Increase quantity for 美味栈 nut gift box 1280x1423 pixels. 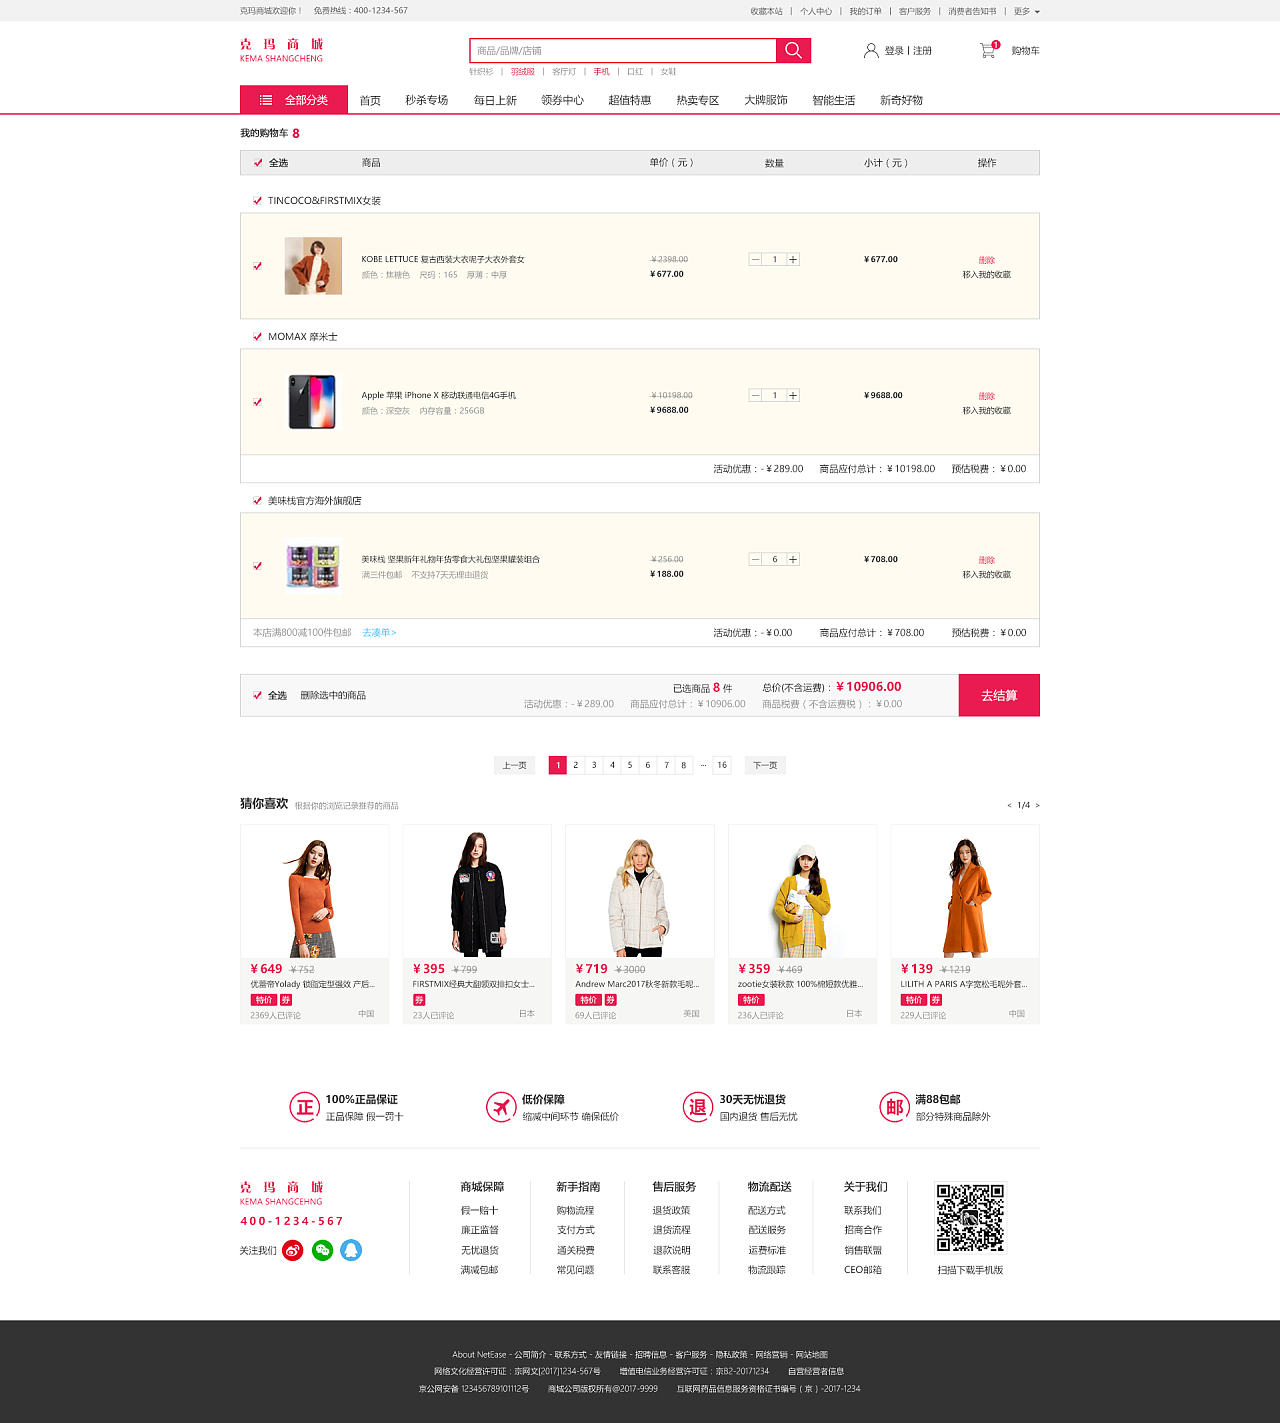click(793, 559)
